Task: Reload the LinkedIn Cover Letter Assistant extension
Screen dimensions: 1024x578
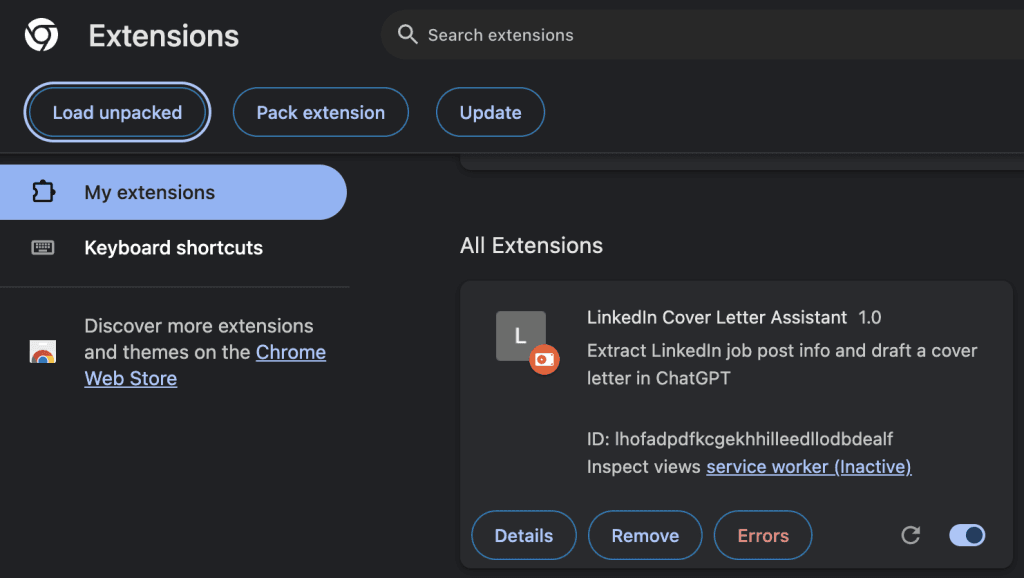Action: (x=910, y=535)
